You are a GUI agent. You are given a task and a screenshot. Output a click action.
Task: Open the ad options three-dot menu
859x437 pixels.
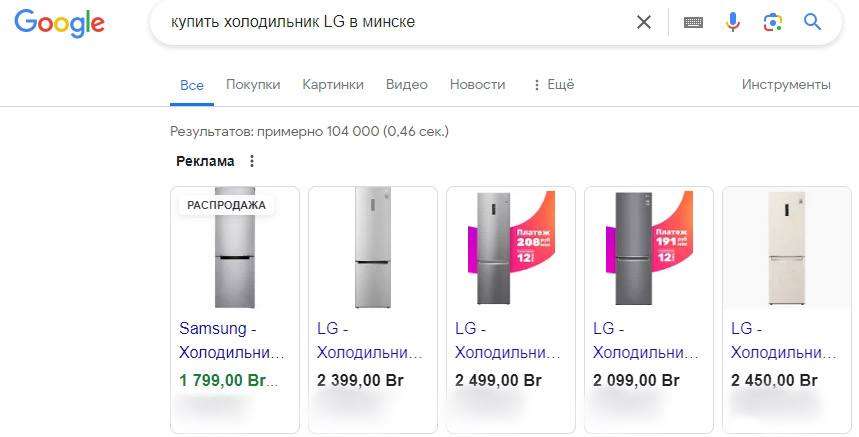coord(252,161)
